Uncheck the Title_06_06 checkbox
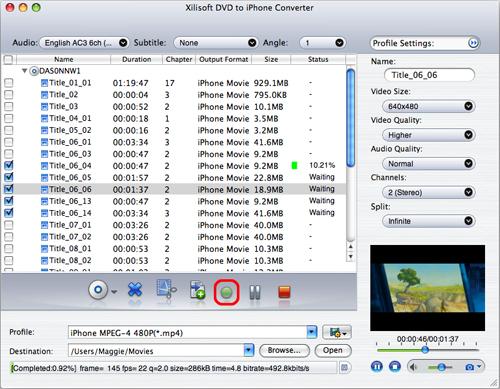500x389 pixels. pos(9,189)
